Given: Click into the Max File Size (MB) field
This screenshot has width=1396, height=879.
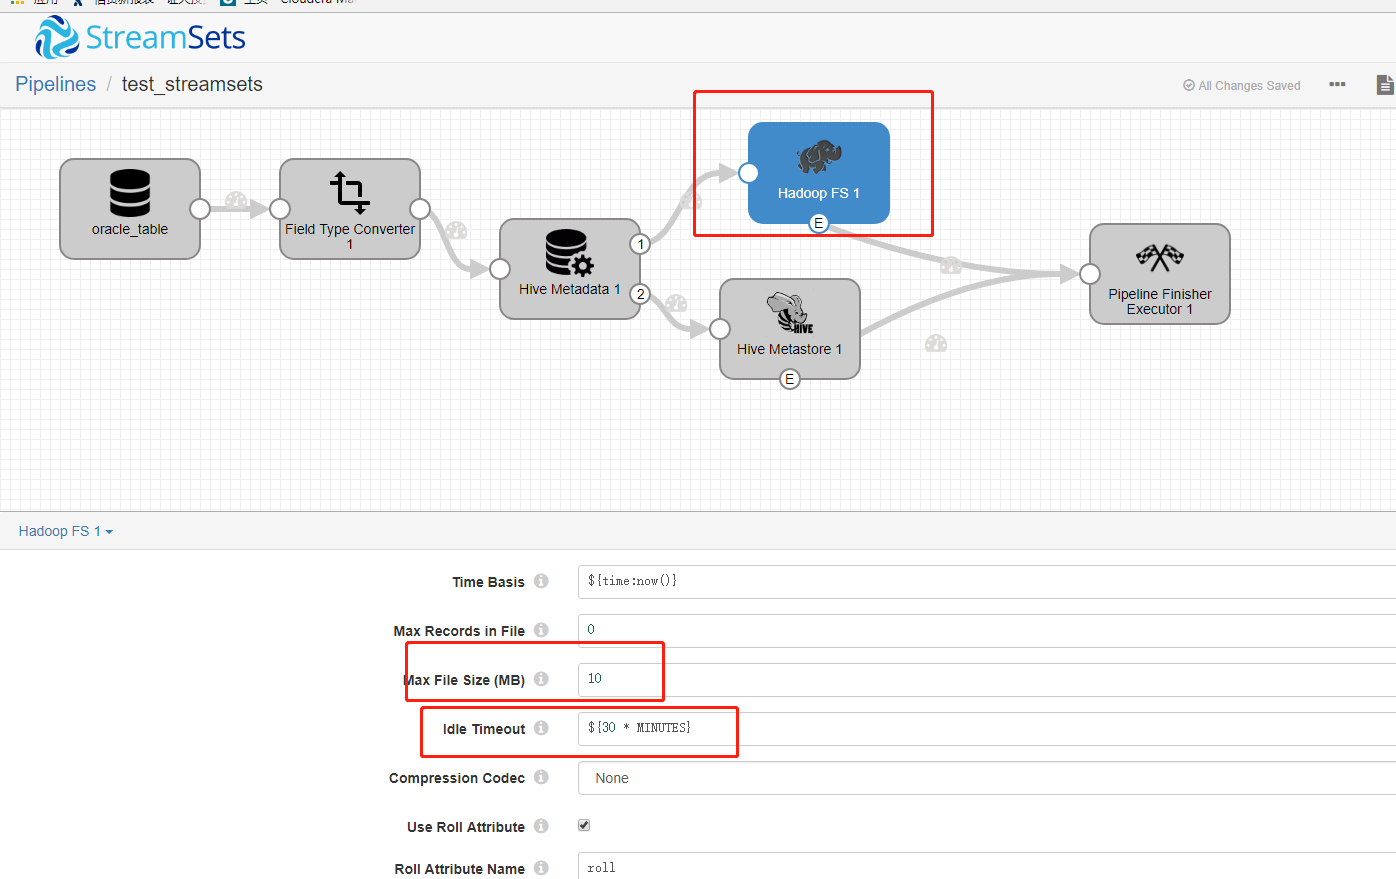Looking at the screenshot, I should 987,679.
